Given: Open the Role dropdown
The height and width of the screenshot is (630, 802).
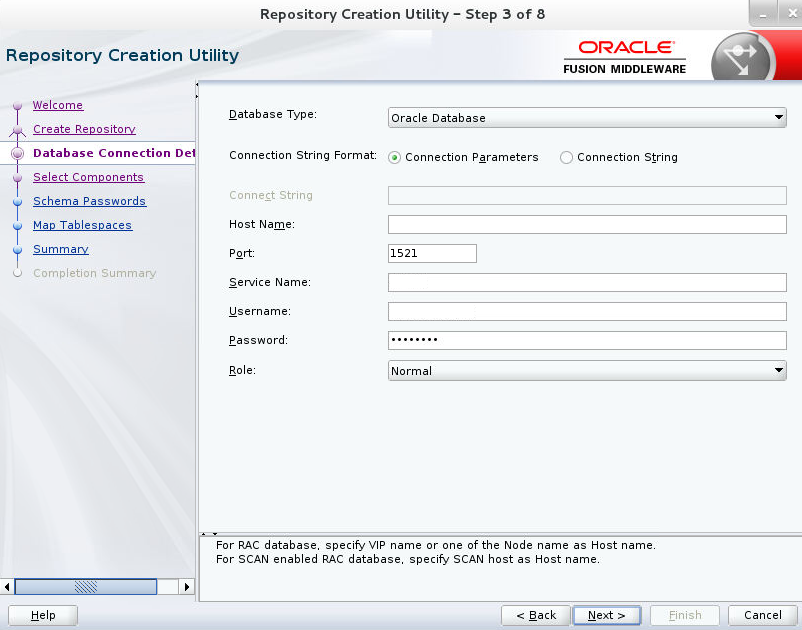Looking at the screenshot, I should click(x=587, y=370).
